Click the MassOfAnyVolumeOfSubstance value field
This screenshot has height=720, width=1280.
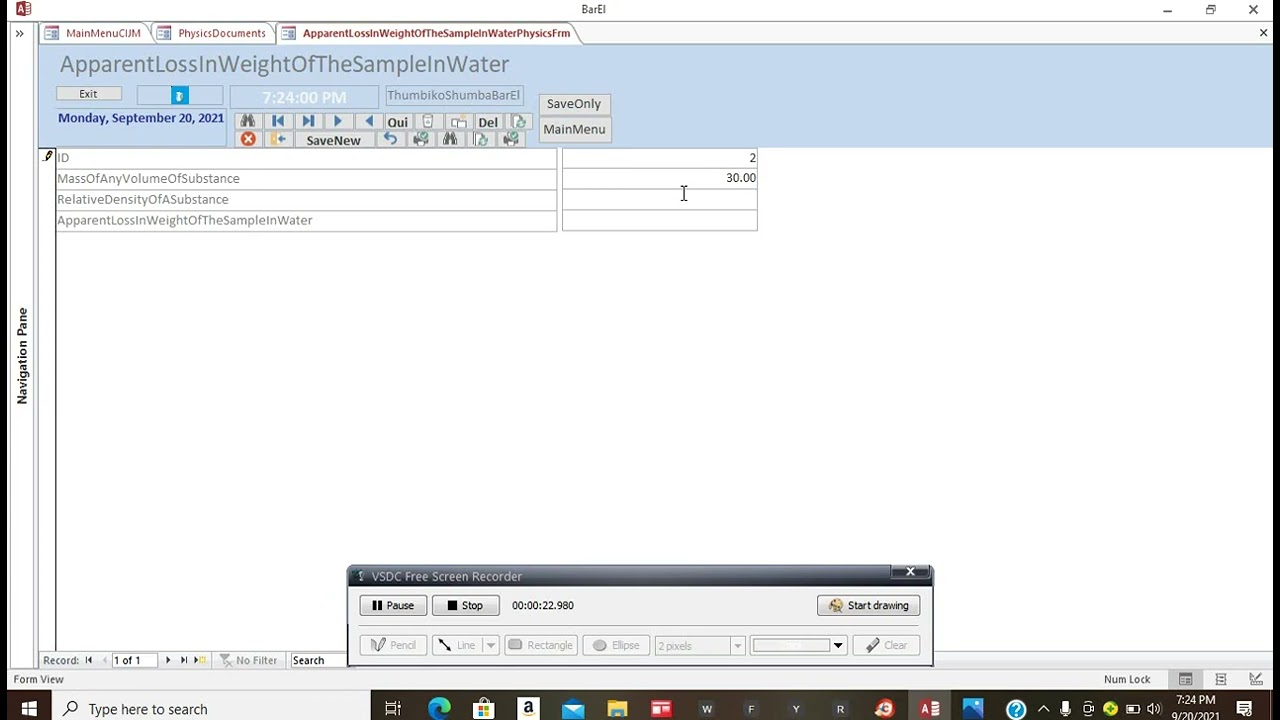[659, 178]
